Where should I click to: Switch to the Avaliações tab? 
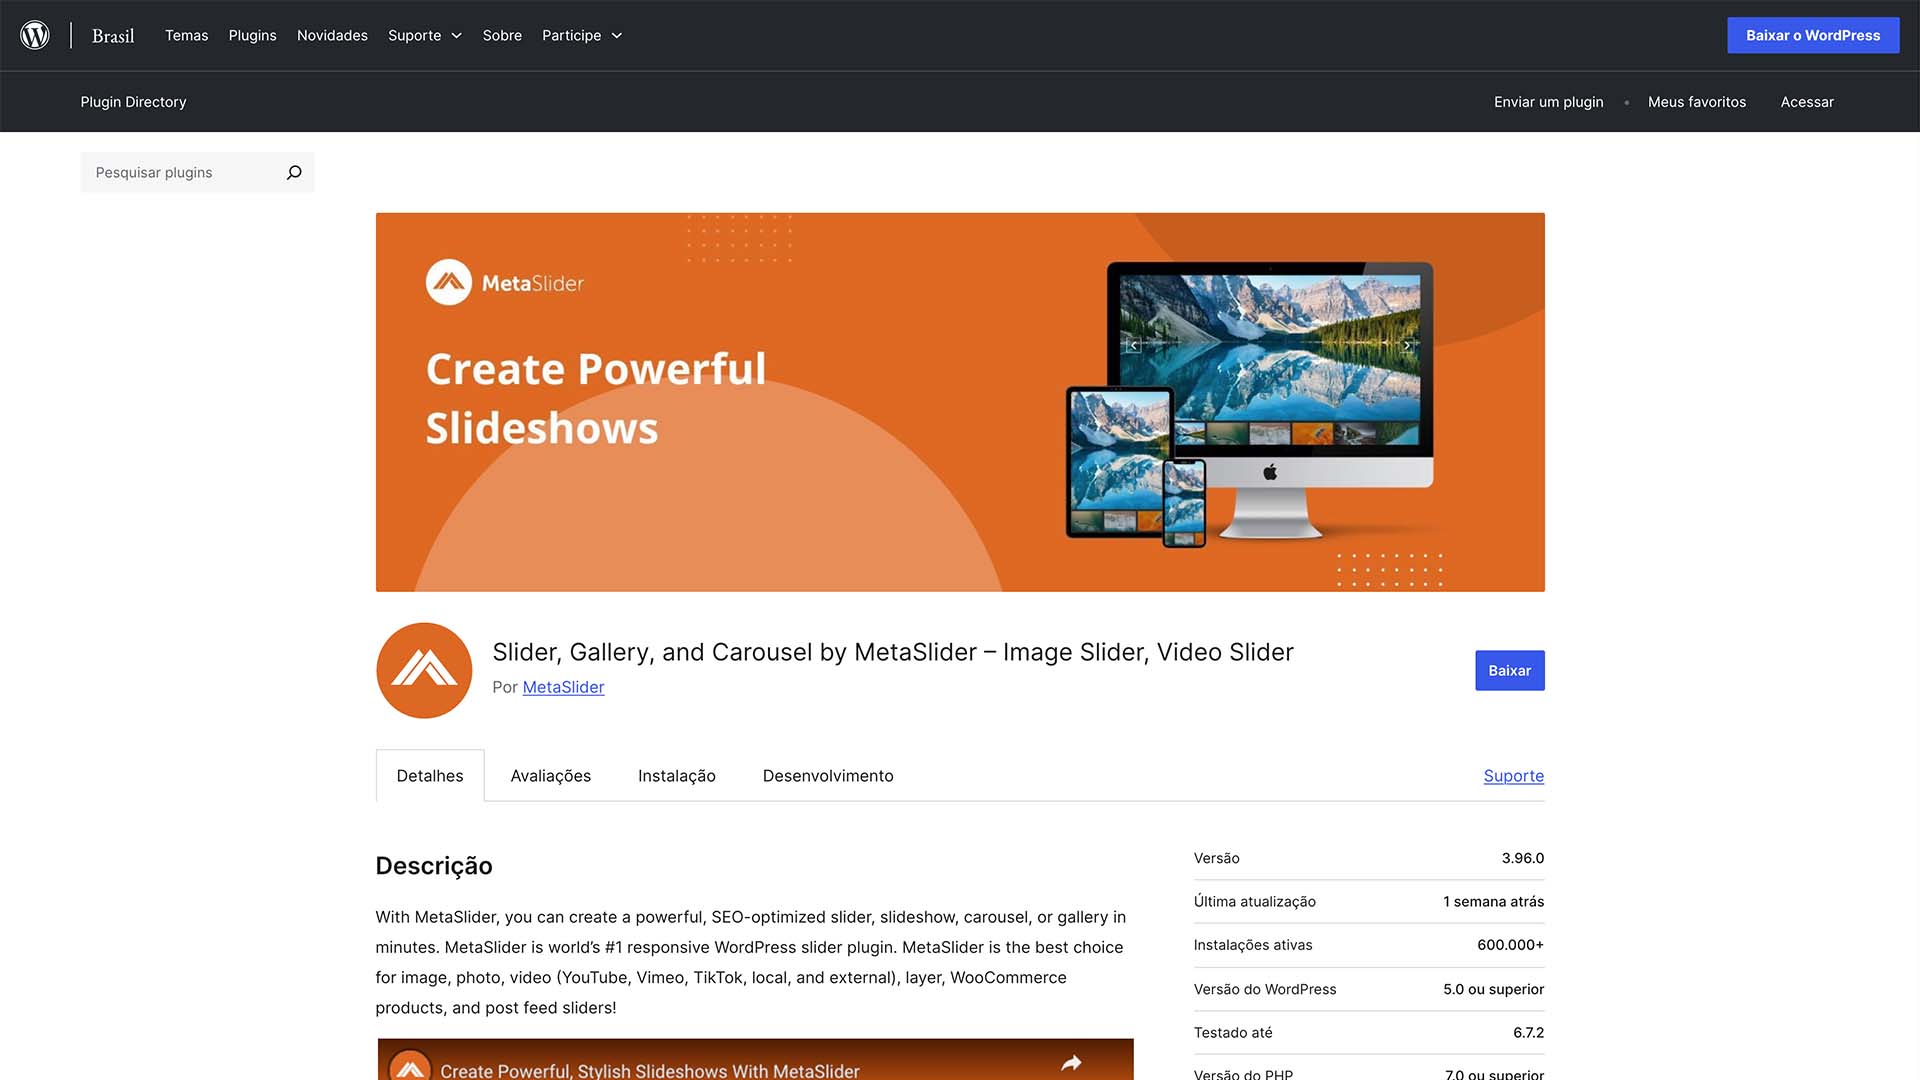click(550, 775)
